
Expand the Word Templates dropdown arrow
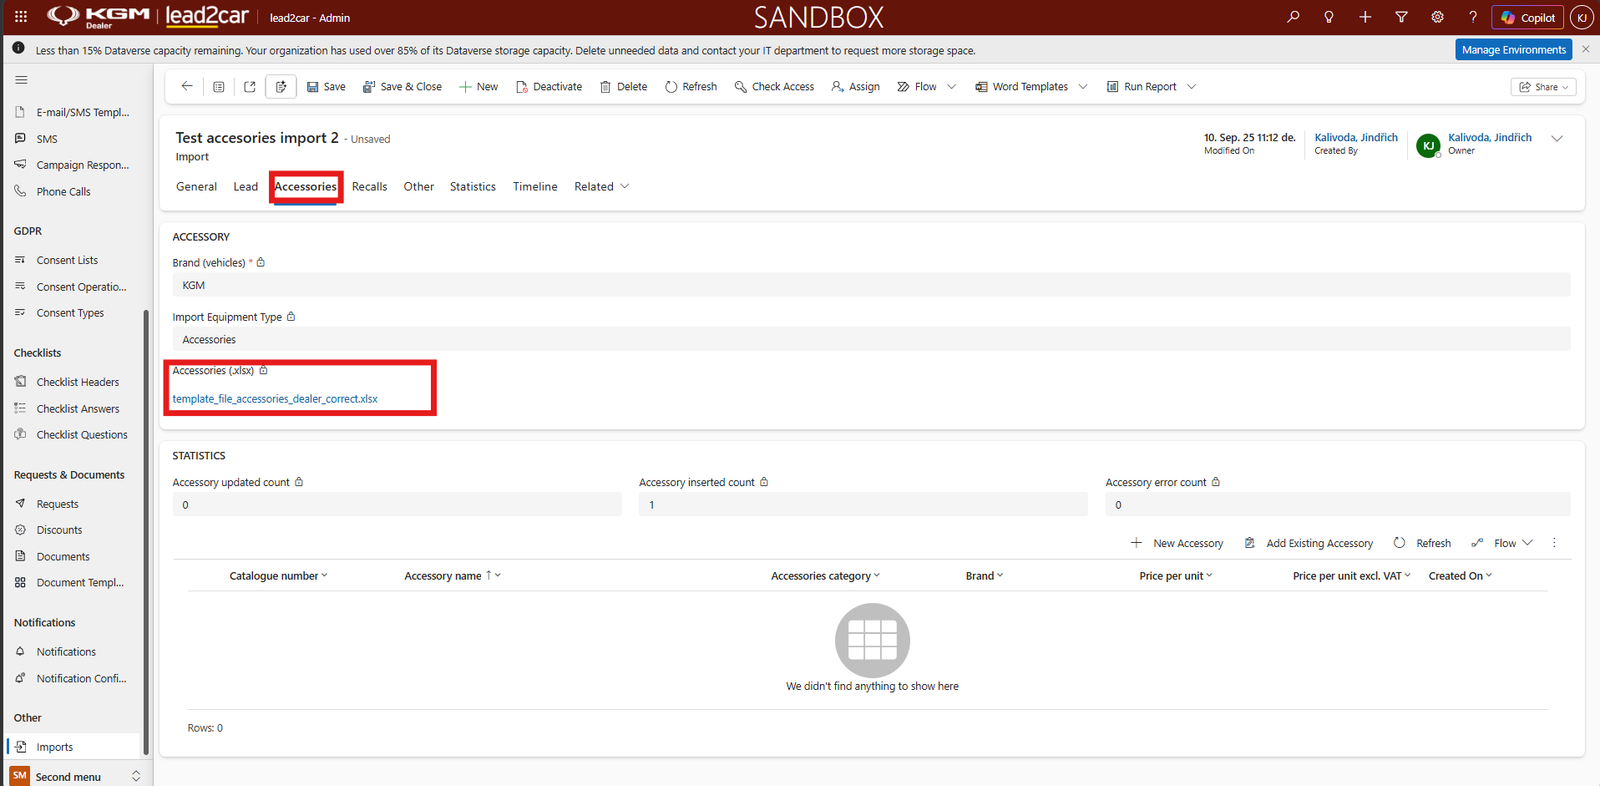(x=1083, y=87)
